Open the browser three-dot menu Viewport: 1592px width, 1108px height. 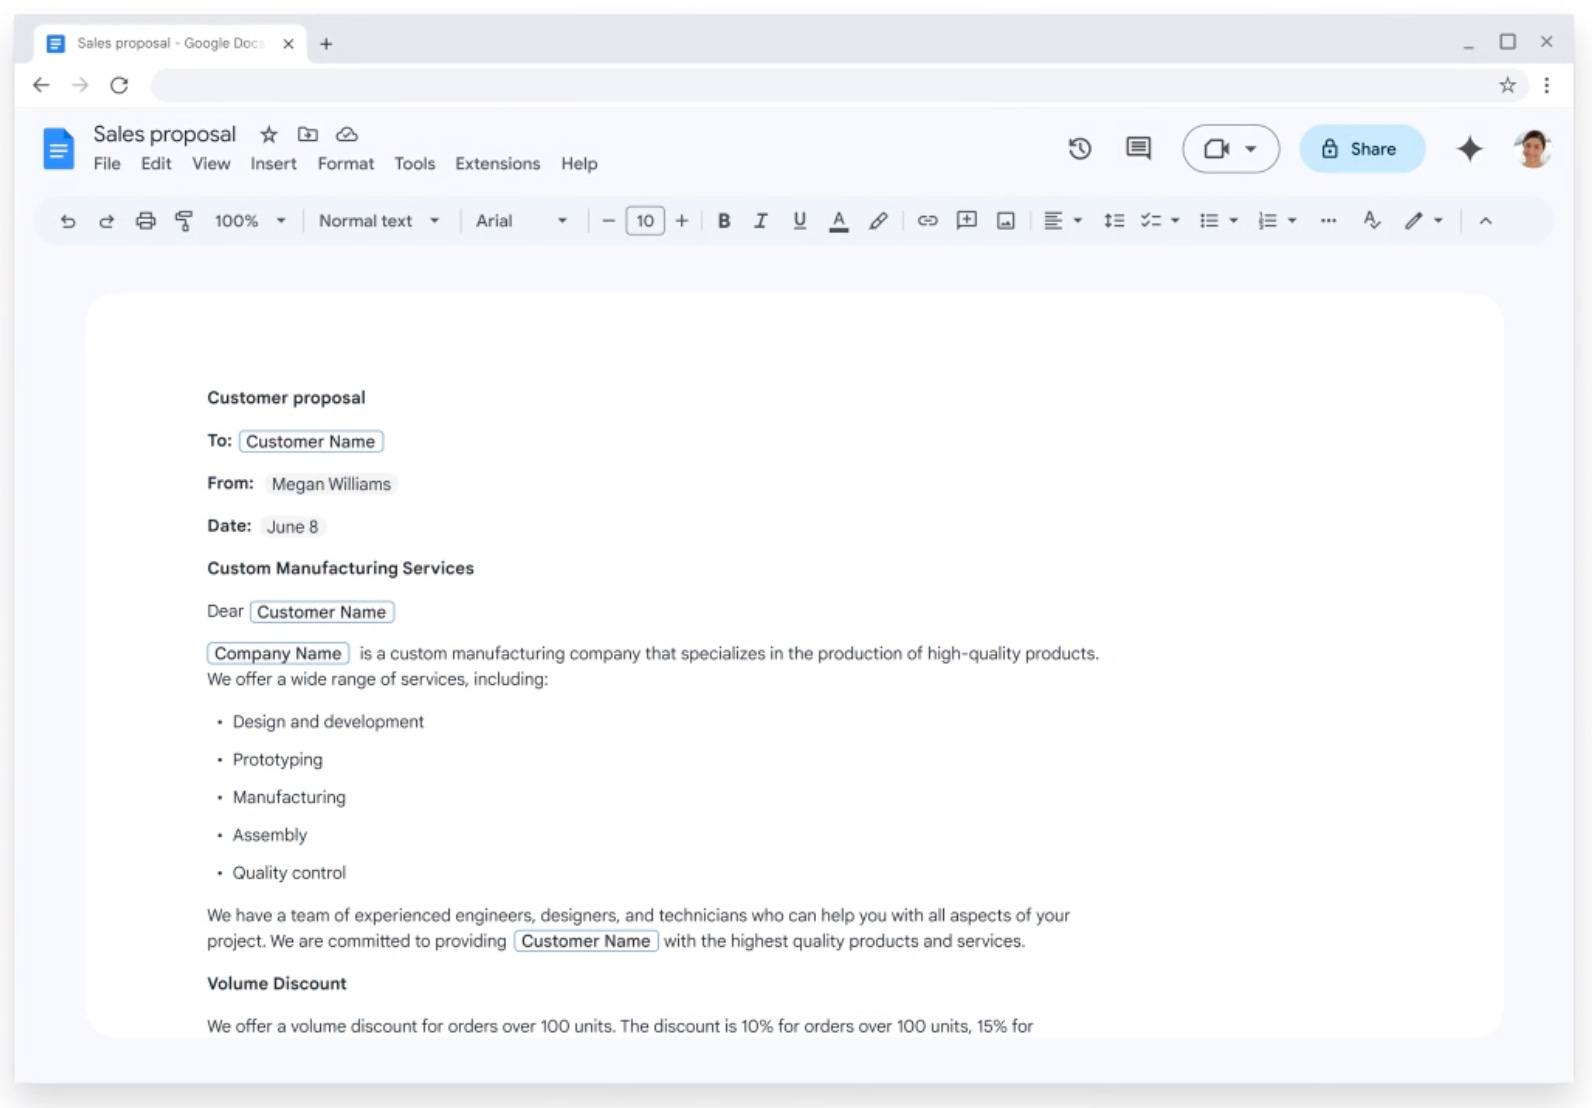click(1546, 85)
